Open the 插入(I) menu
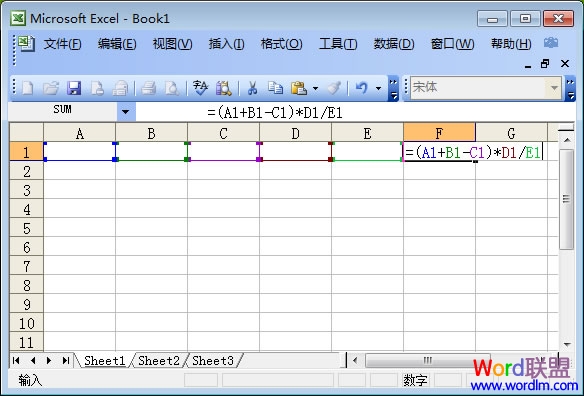 (226, 44)
